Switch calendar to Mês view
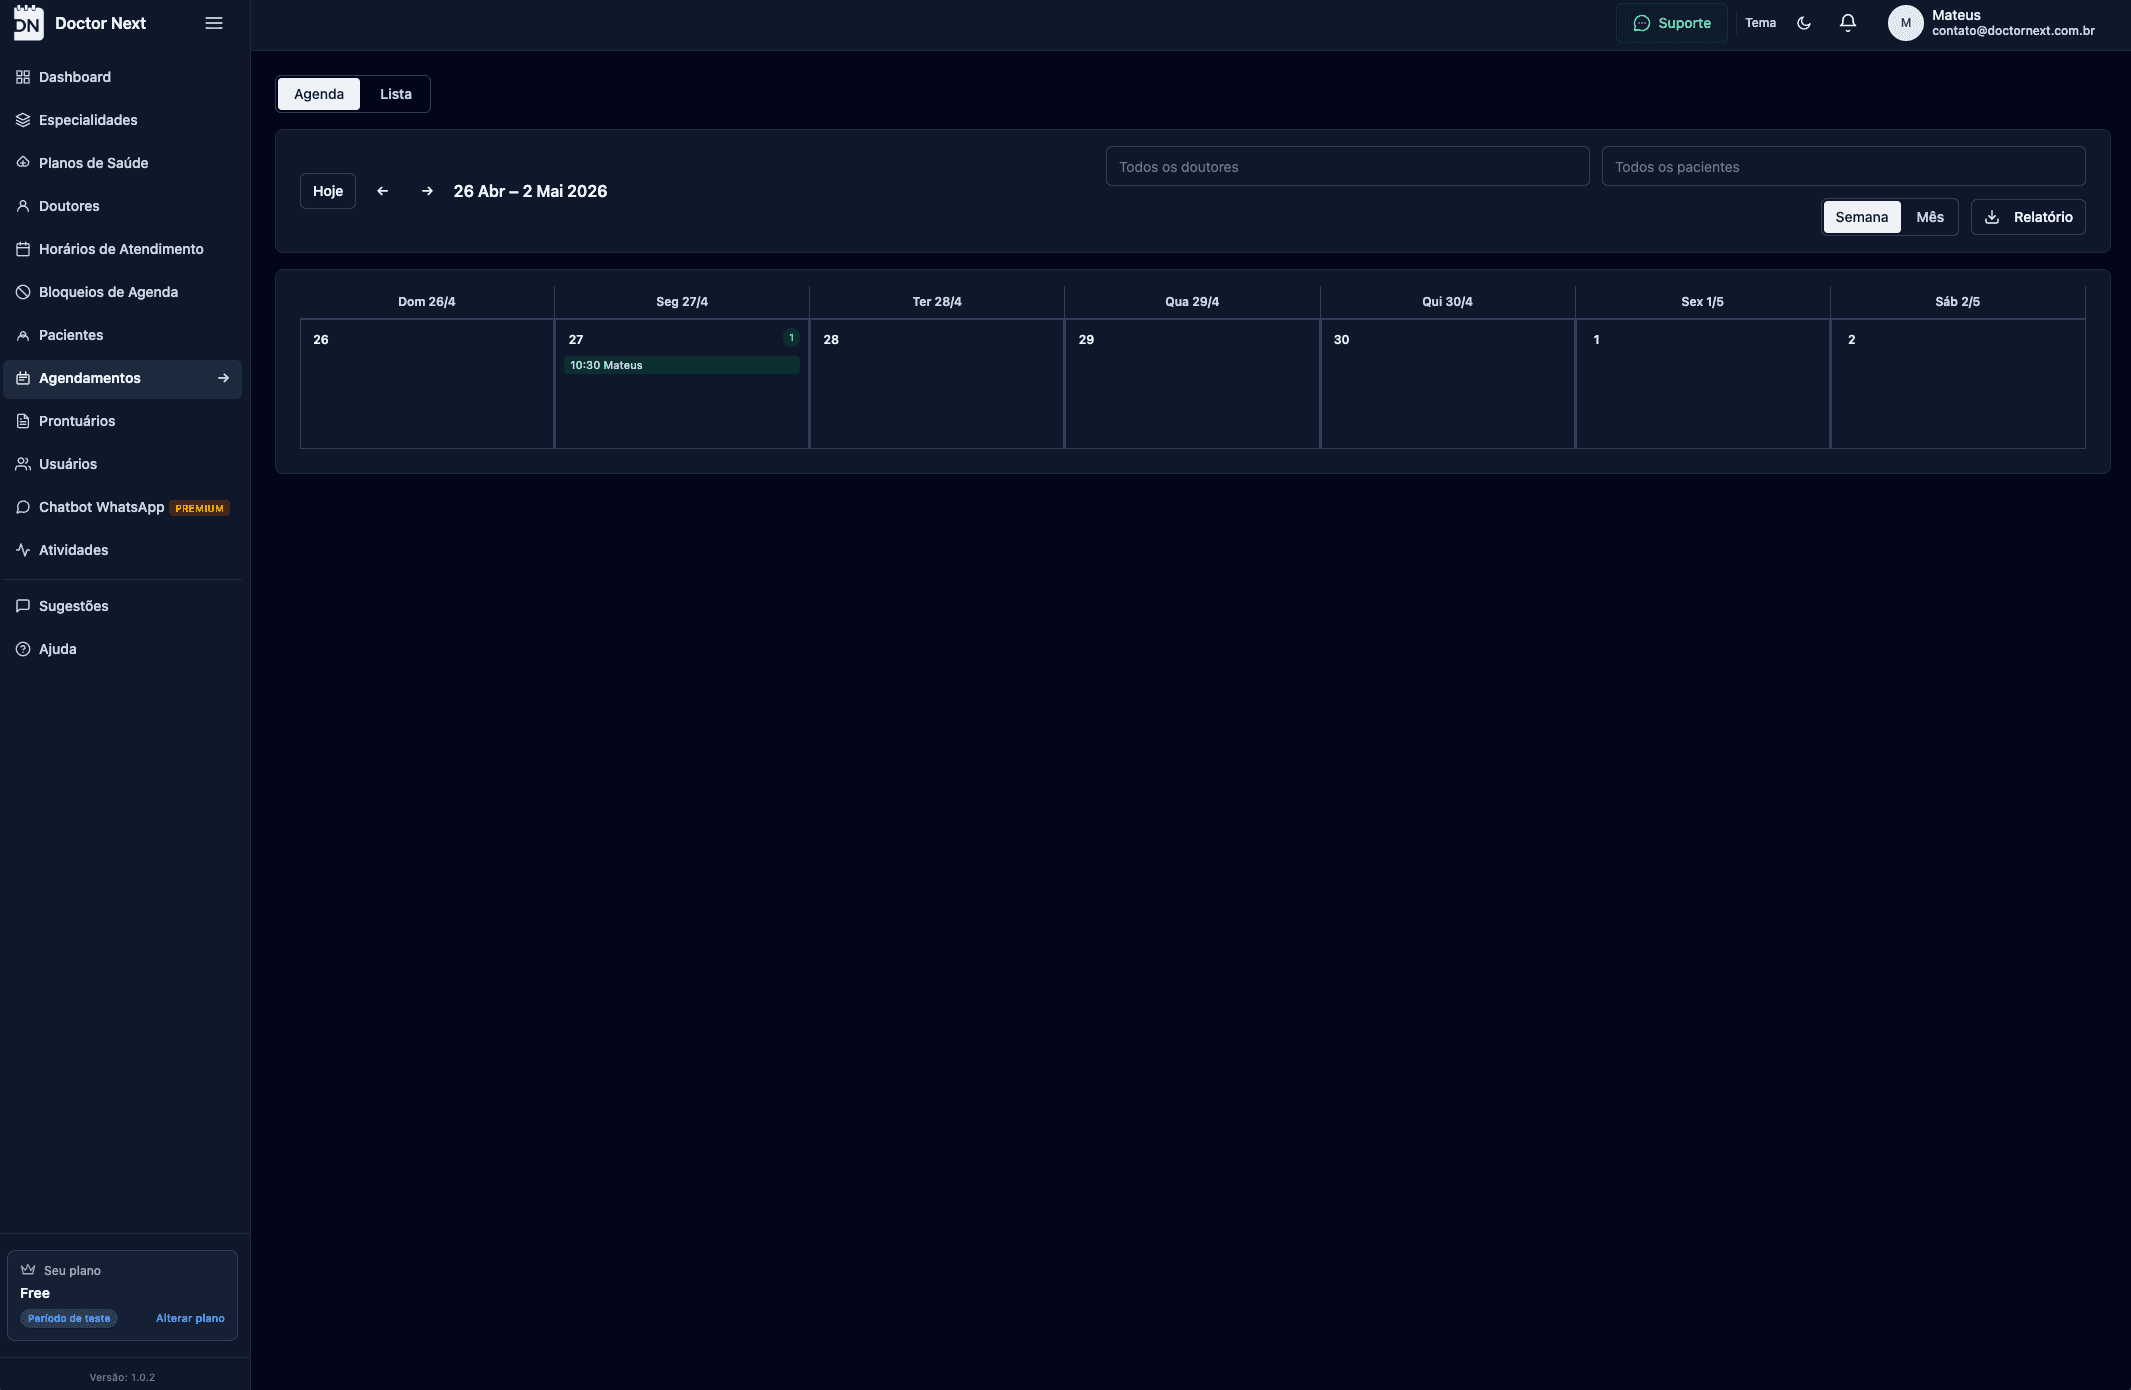Screen dimensions: 2131x1390 (1929, 217)
